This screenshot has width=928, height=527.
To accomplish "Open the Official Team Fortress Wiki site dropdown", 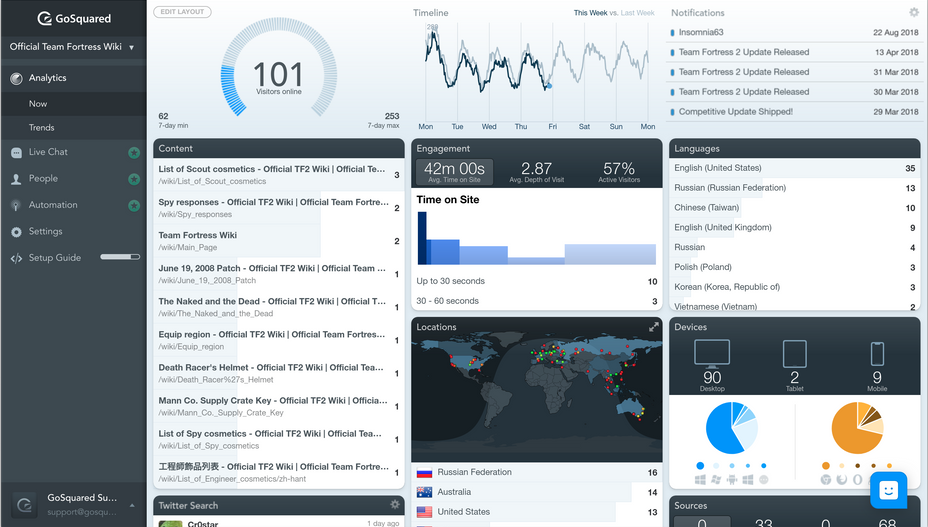I will click(72, 47).
